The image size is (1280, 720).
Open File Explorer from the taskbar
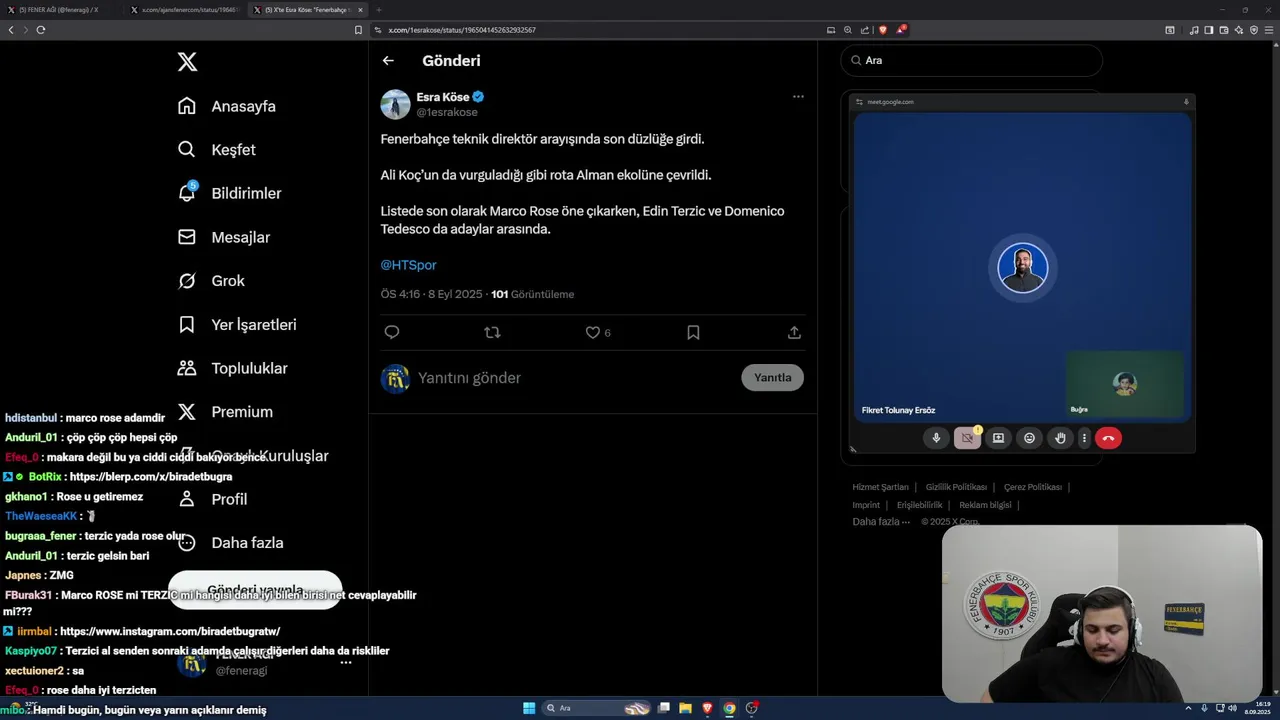coord(685,708)
